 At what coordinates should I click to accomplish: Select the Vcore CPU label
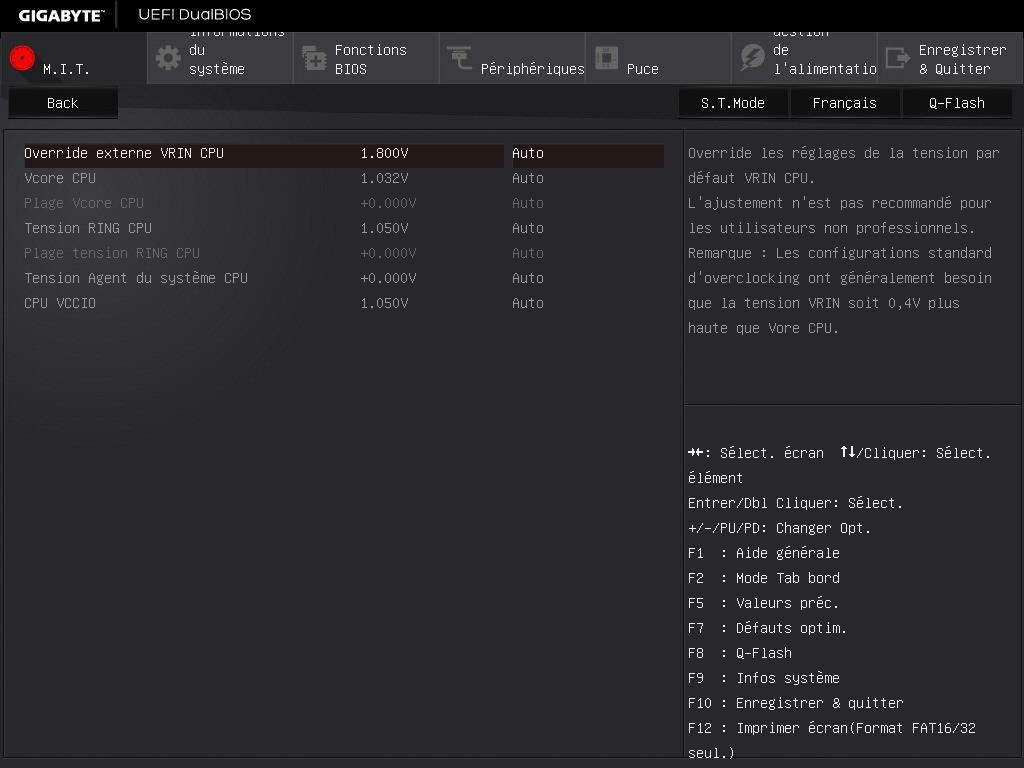pos(60,178)
